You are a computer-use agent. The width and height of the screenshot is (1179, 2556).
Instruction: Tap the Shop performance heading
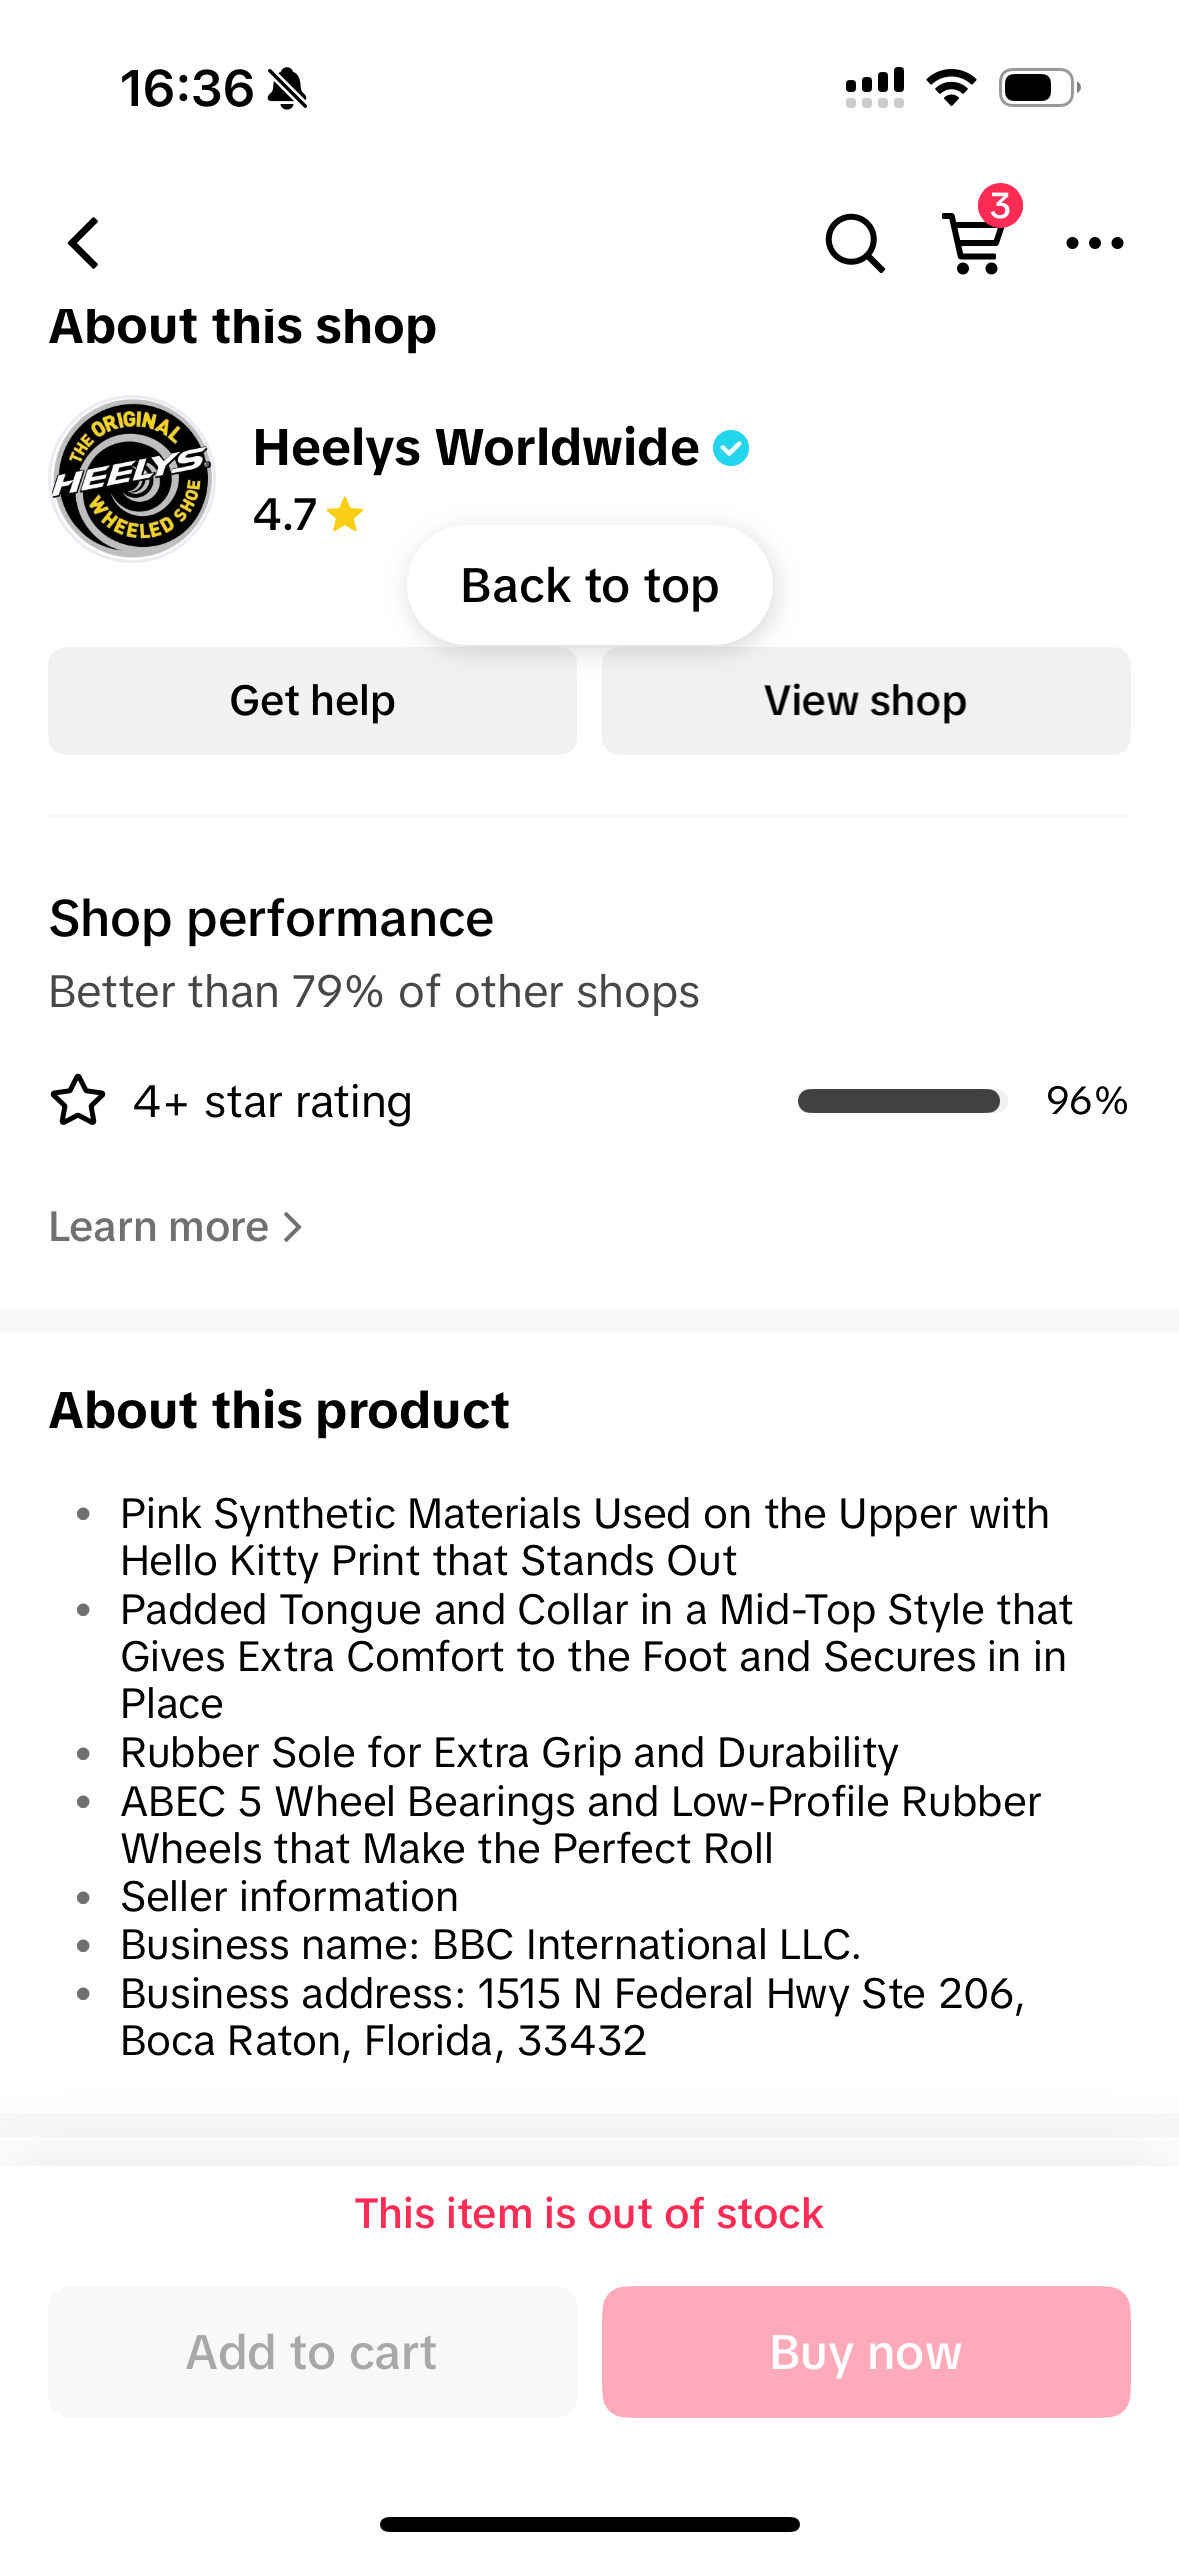[x=271, y=918]
